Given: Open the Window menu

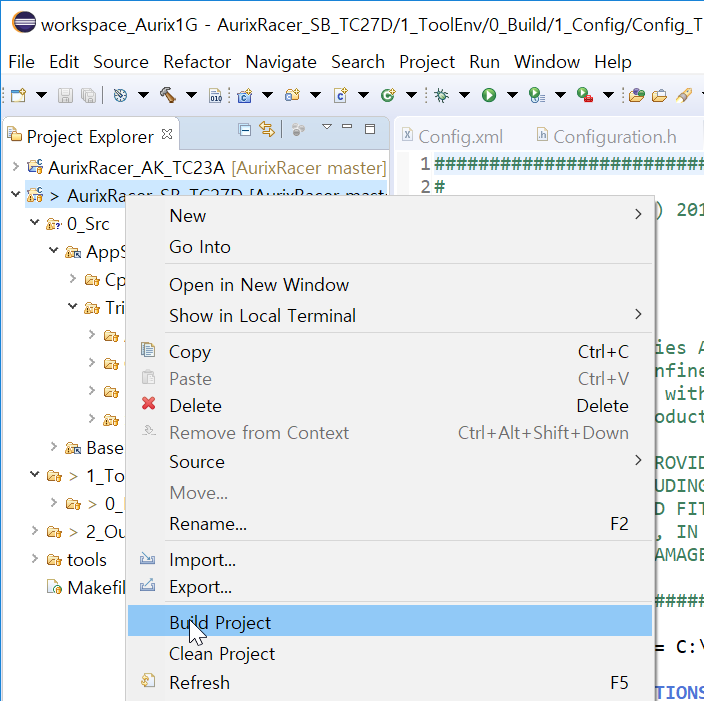Looking at the screenshot, I should pyautogui.click(x=547, y=62).
